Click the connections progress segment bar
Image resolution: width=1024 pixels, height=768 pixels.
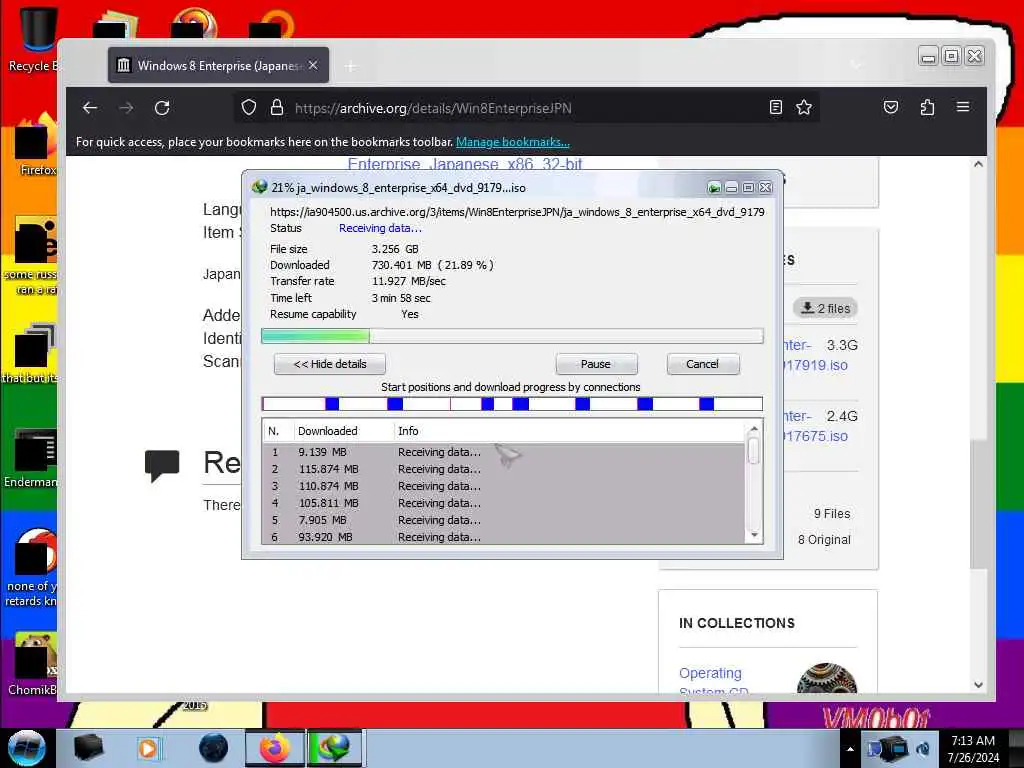[512, 404]
